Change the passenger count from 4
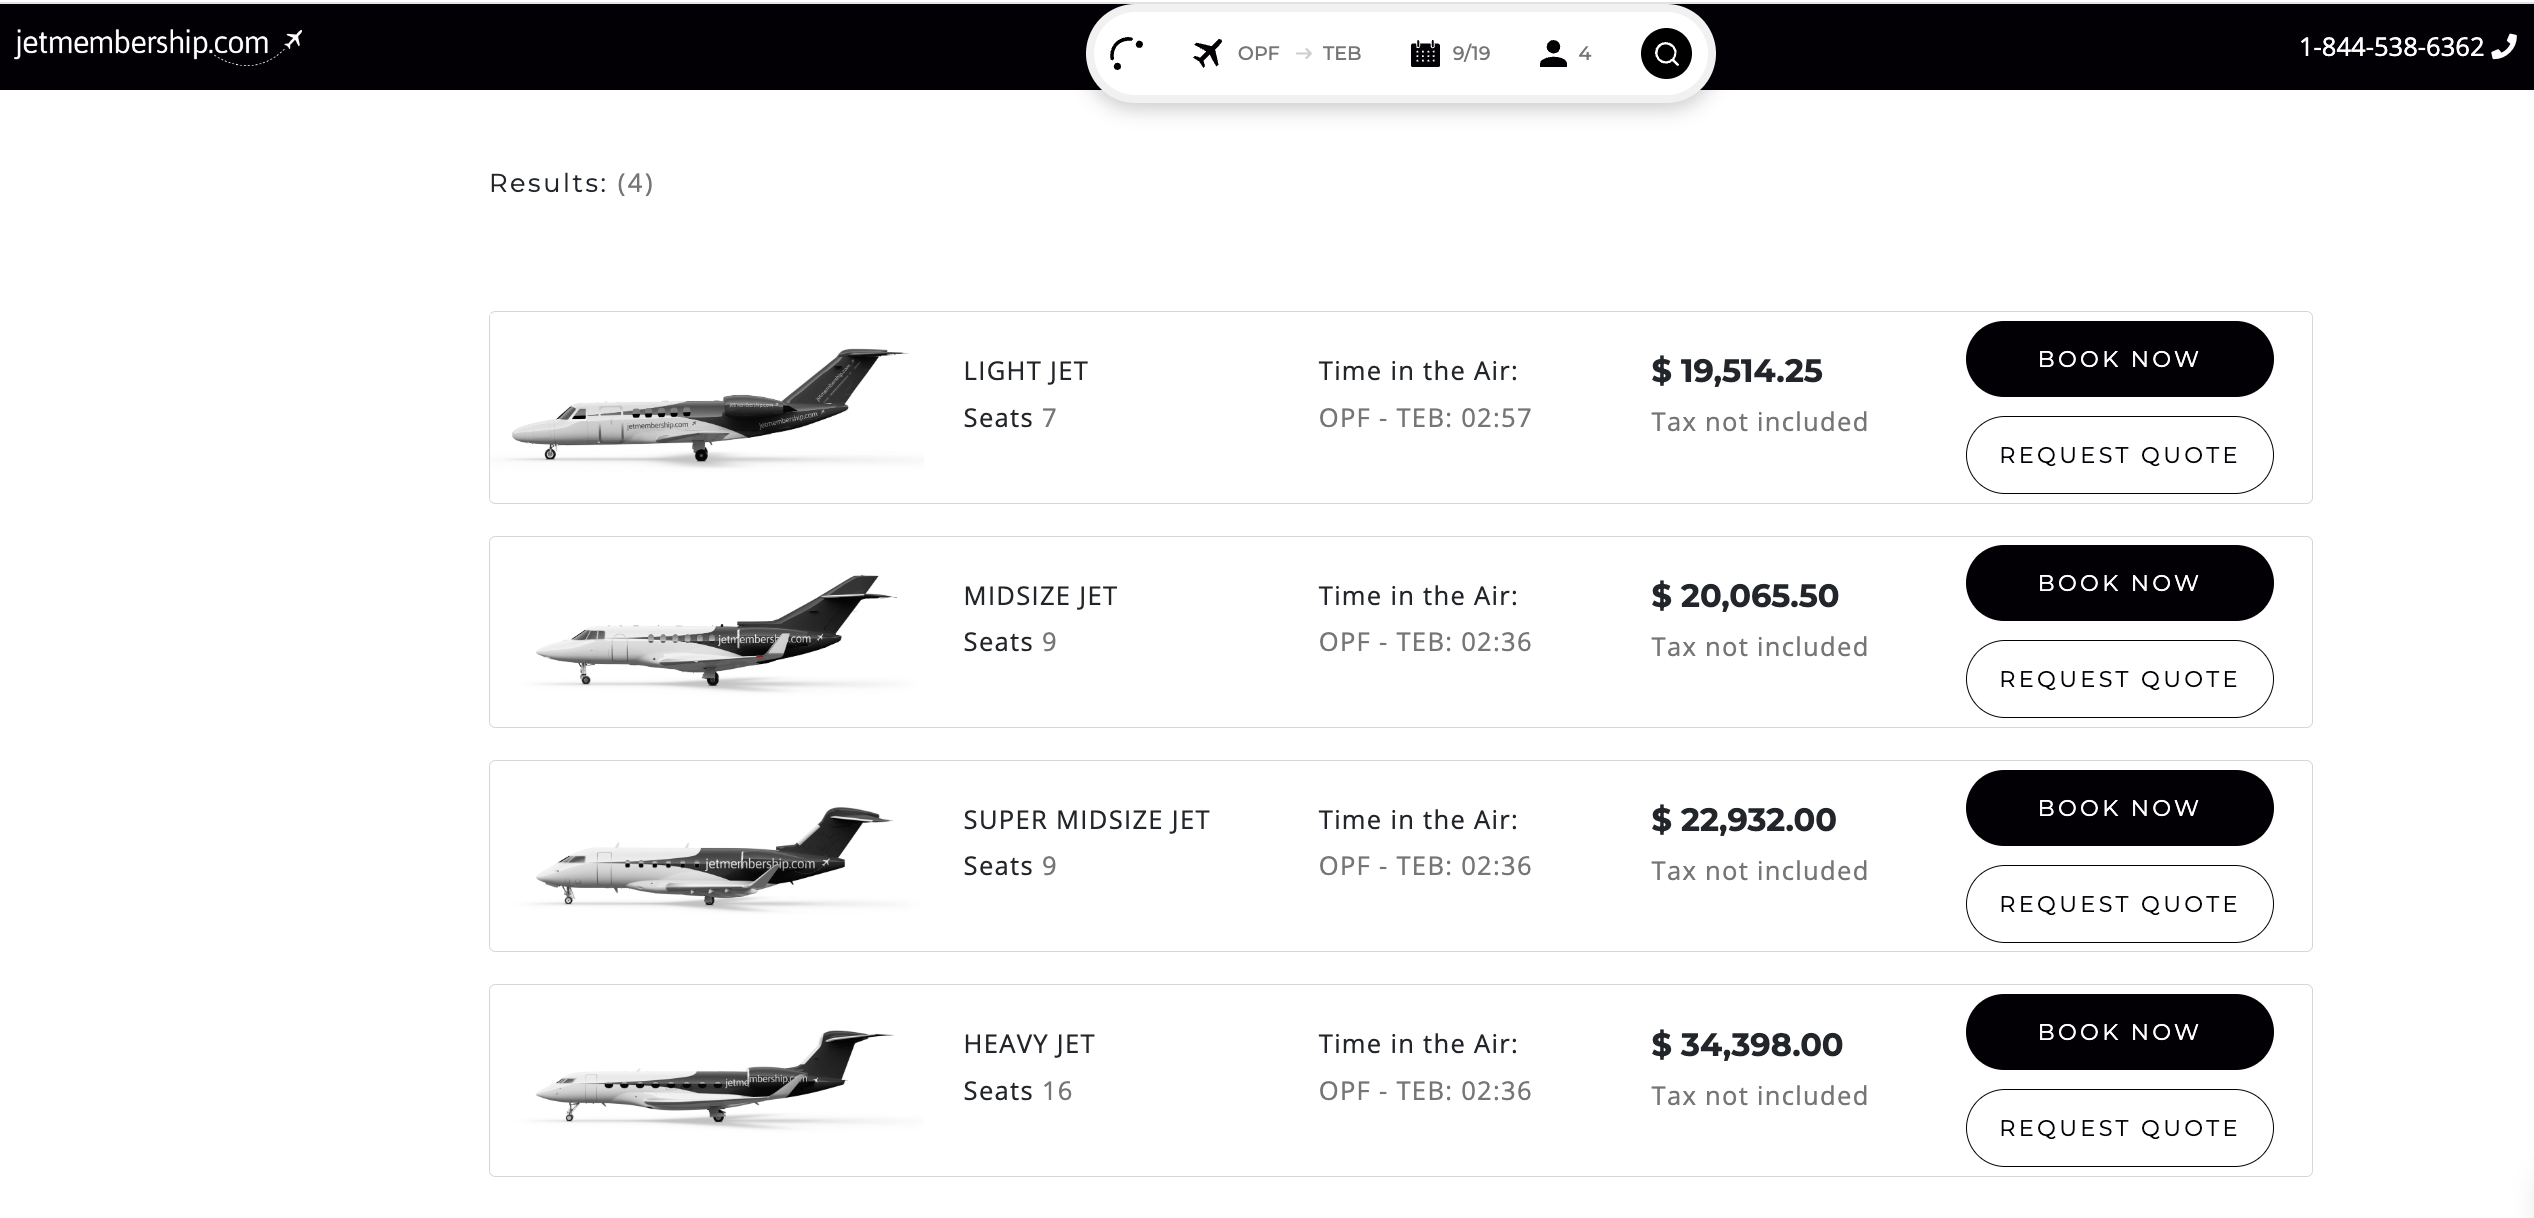This screenshot has height=1218, width=2534. [1584, 53]
